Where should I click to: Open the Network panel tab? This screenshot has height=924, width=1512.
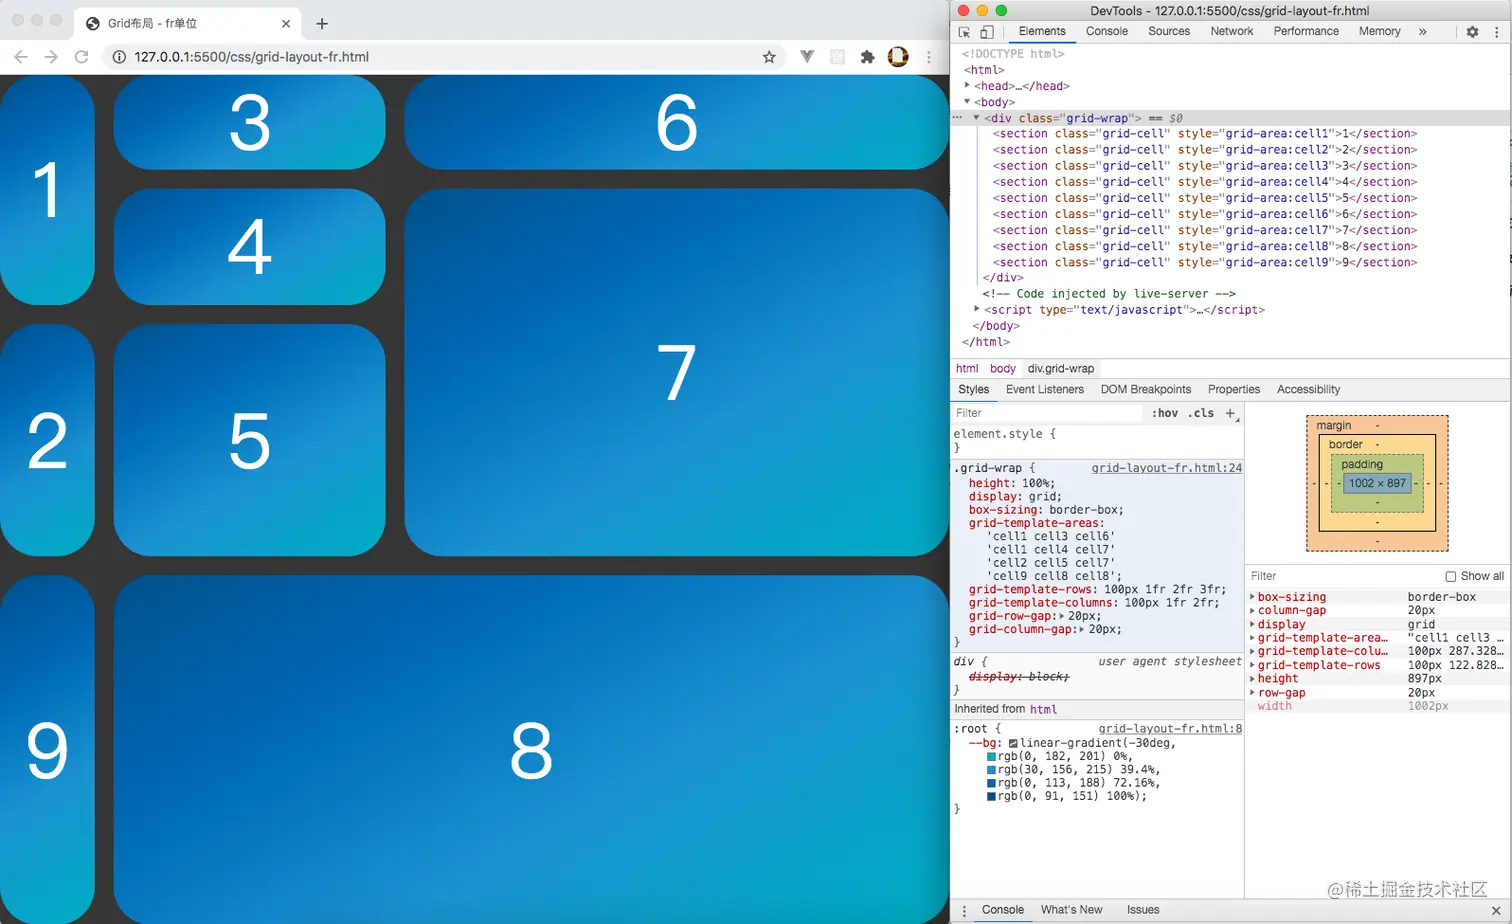pyautogui.click(x=1232, y=32)
